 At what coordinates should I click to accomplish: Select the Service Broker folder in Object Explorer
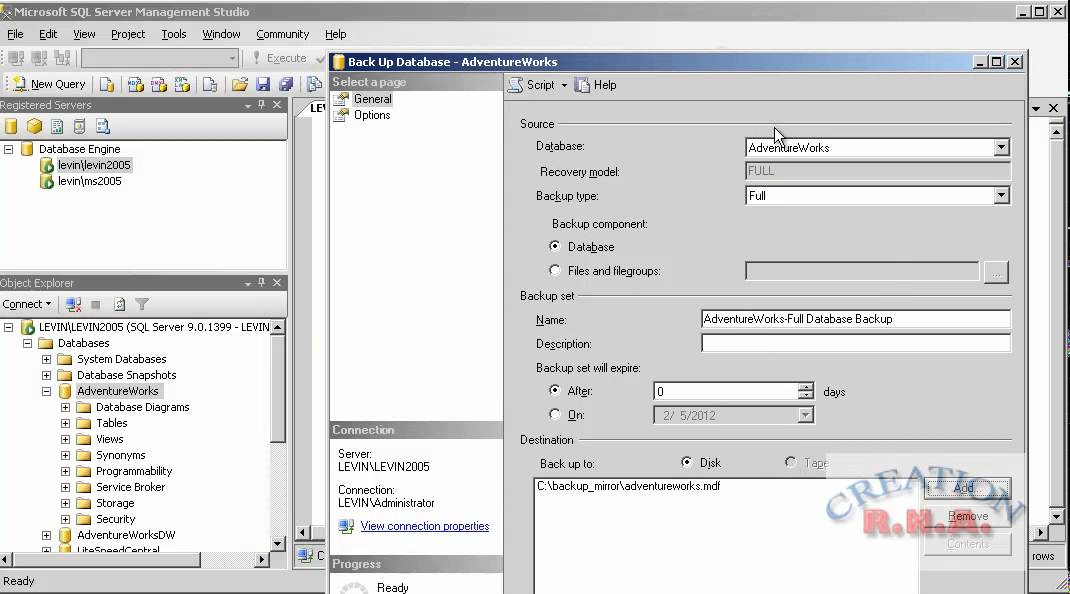click(x=130, y=487)
